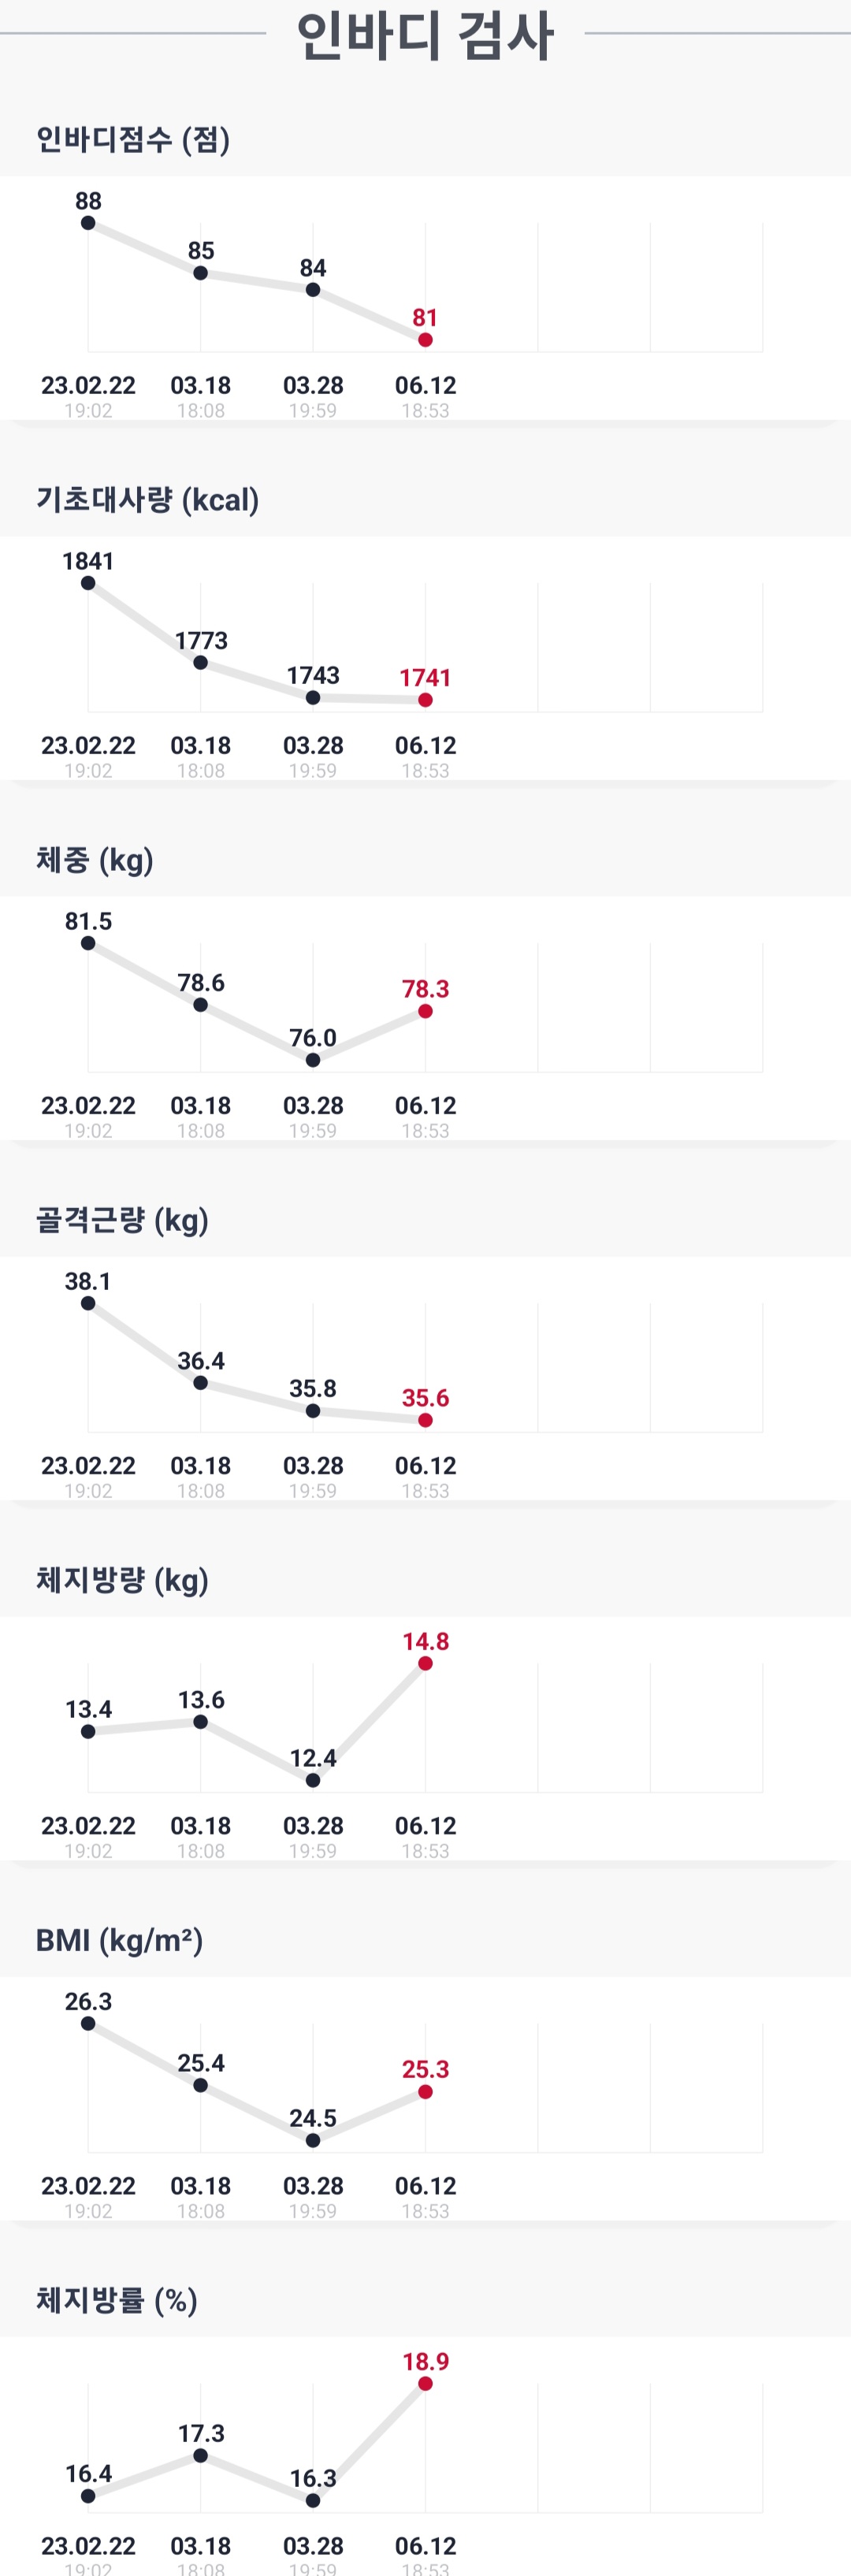Tap the 06.12 date under BMI chart
Screen dimensions: 851x2576
[x=425, y=2185]
